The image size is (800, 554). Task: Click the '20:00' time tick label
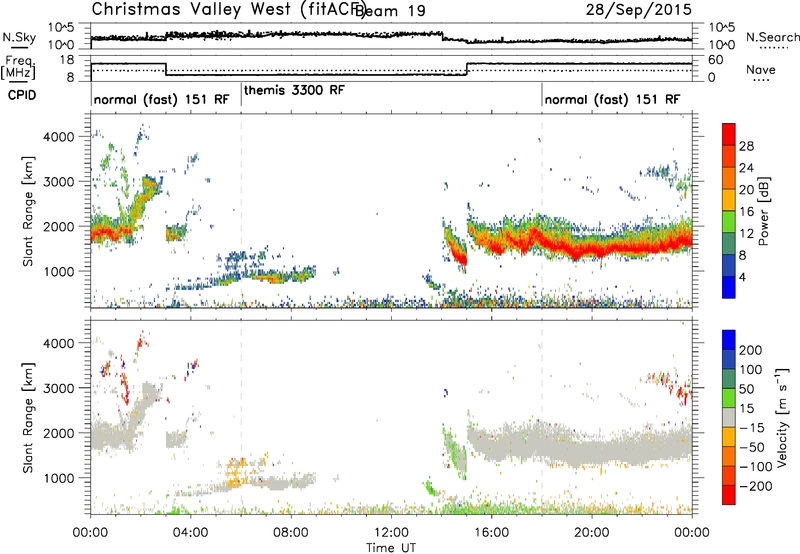(592, 533)
